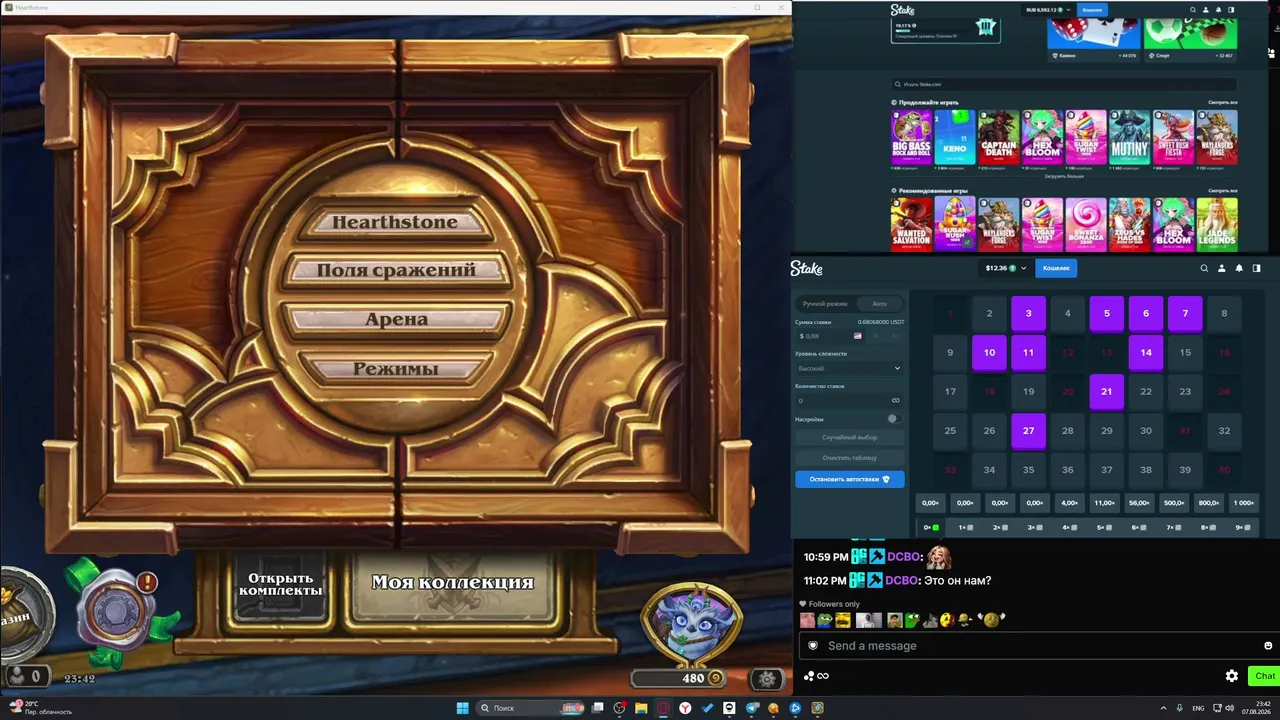The height and width of the screenshot is (720, 1280).
Task: Click the Очистить таблицу button
Action: coord(850,458)
